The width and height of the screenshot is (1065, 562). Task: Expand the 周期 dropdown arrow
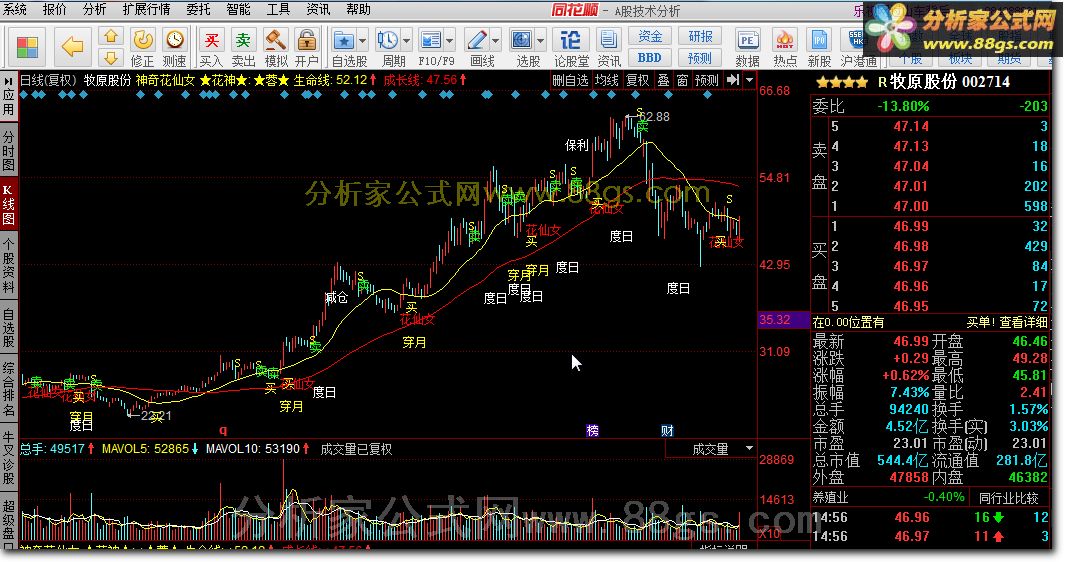pyautogui.click(x=406, y=41)
